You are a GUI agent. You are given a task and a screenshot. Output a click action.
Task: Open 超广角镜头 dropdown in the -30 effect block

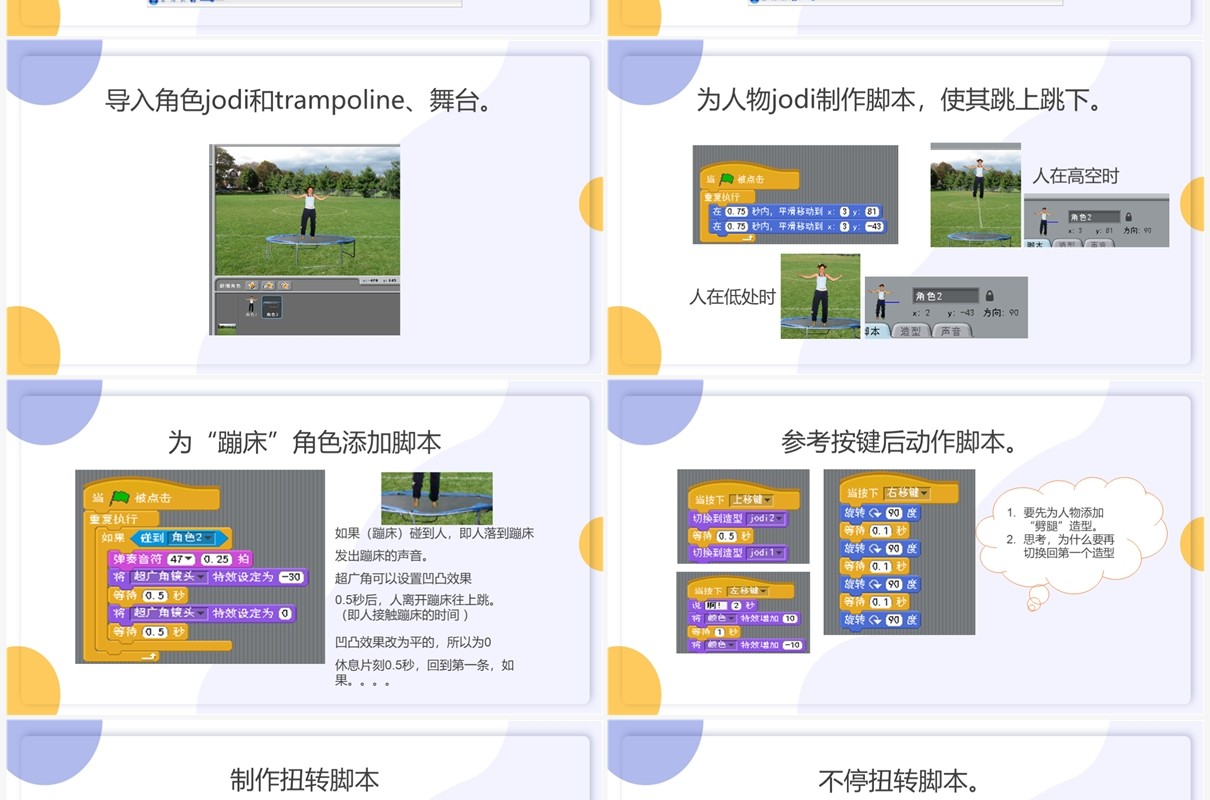click(x=167, y=577)
